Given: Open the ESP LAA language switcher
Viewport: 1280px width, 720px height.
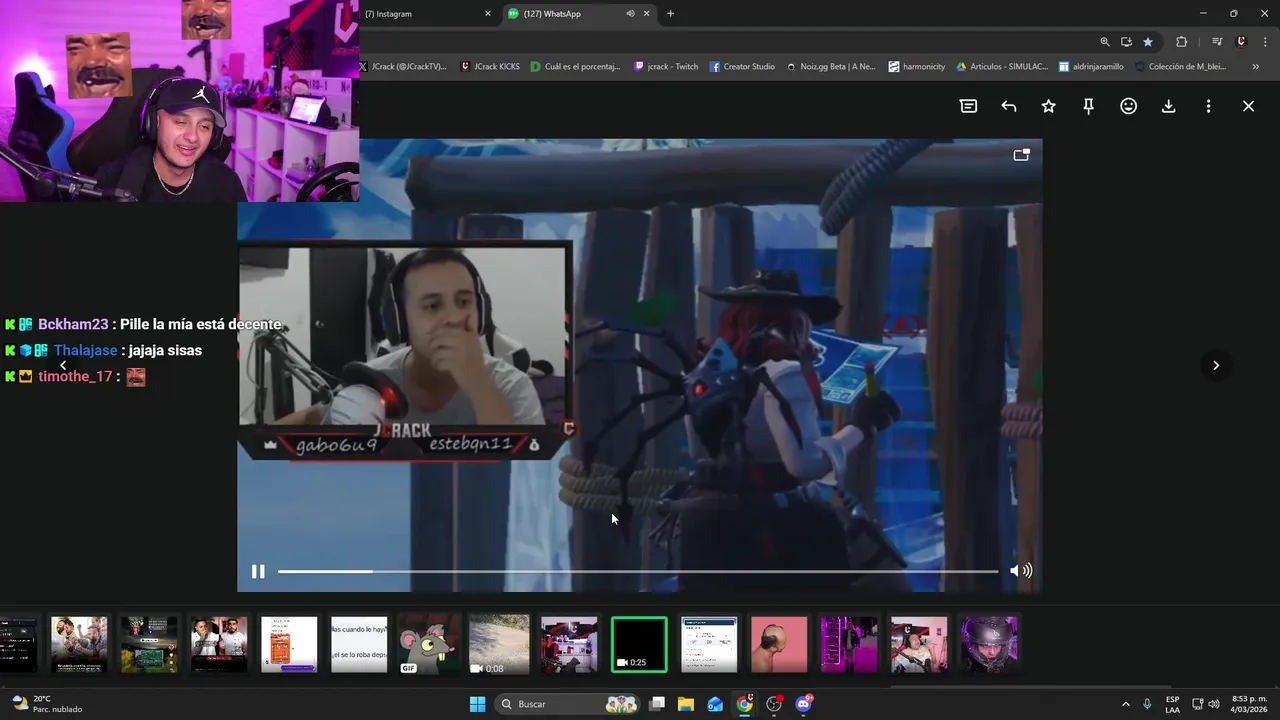Looking at the screenshot, I should tap(1172, 704).
